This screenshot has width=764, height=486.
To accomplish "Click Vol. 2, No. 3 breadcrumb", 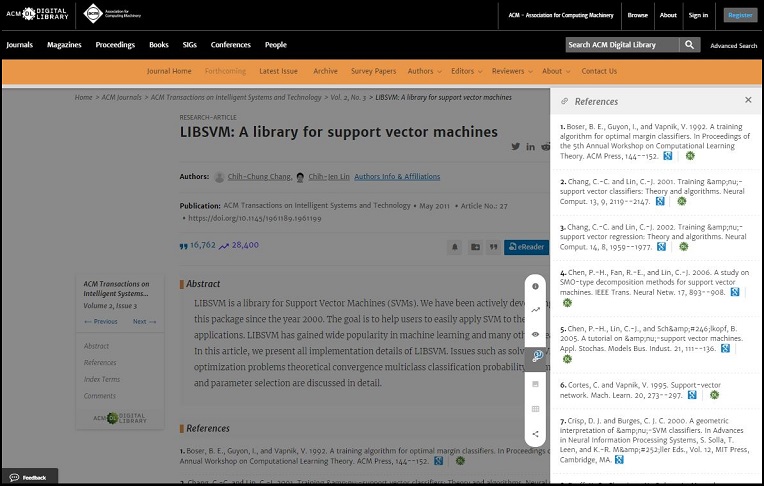I will (x=348, y=97).
